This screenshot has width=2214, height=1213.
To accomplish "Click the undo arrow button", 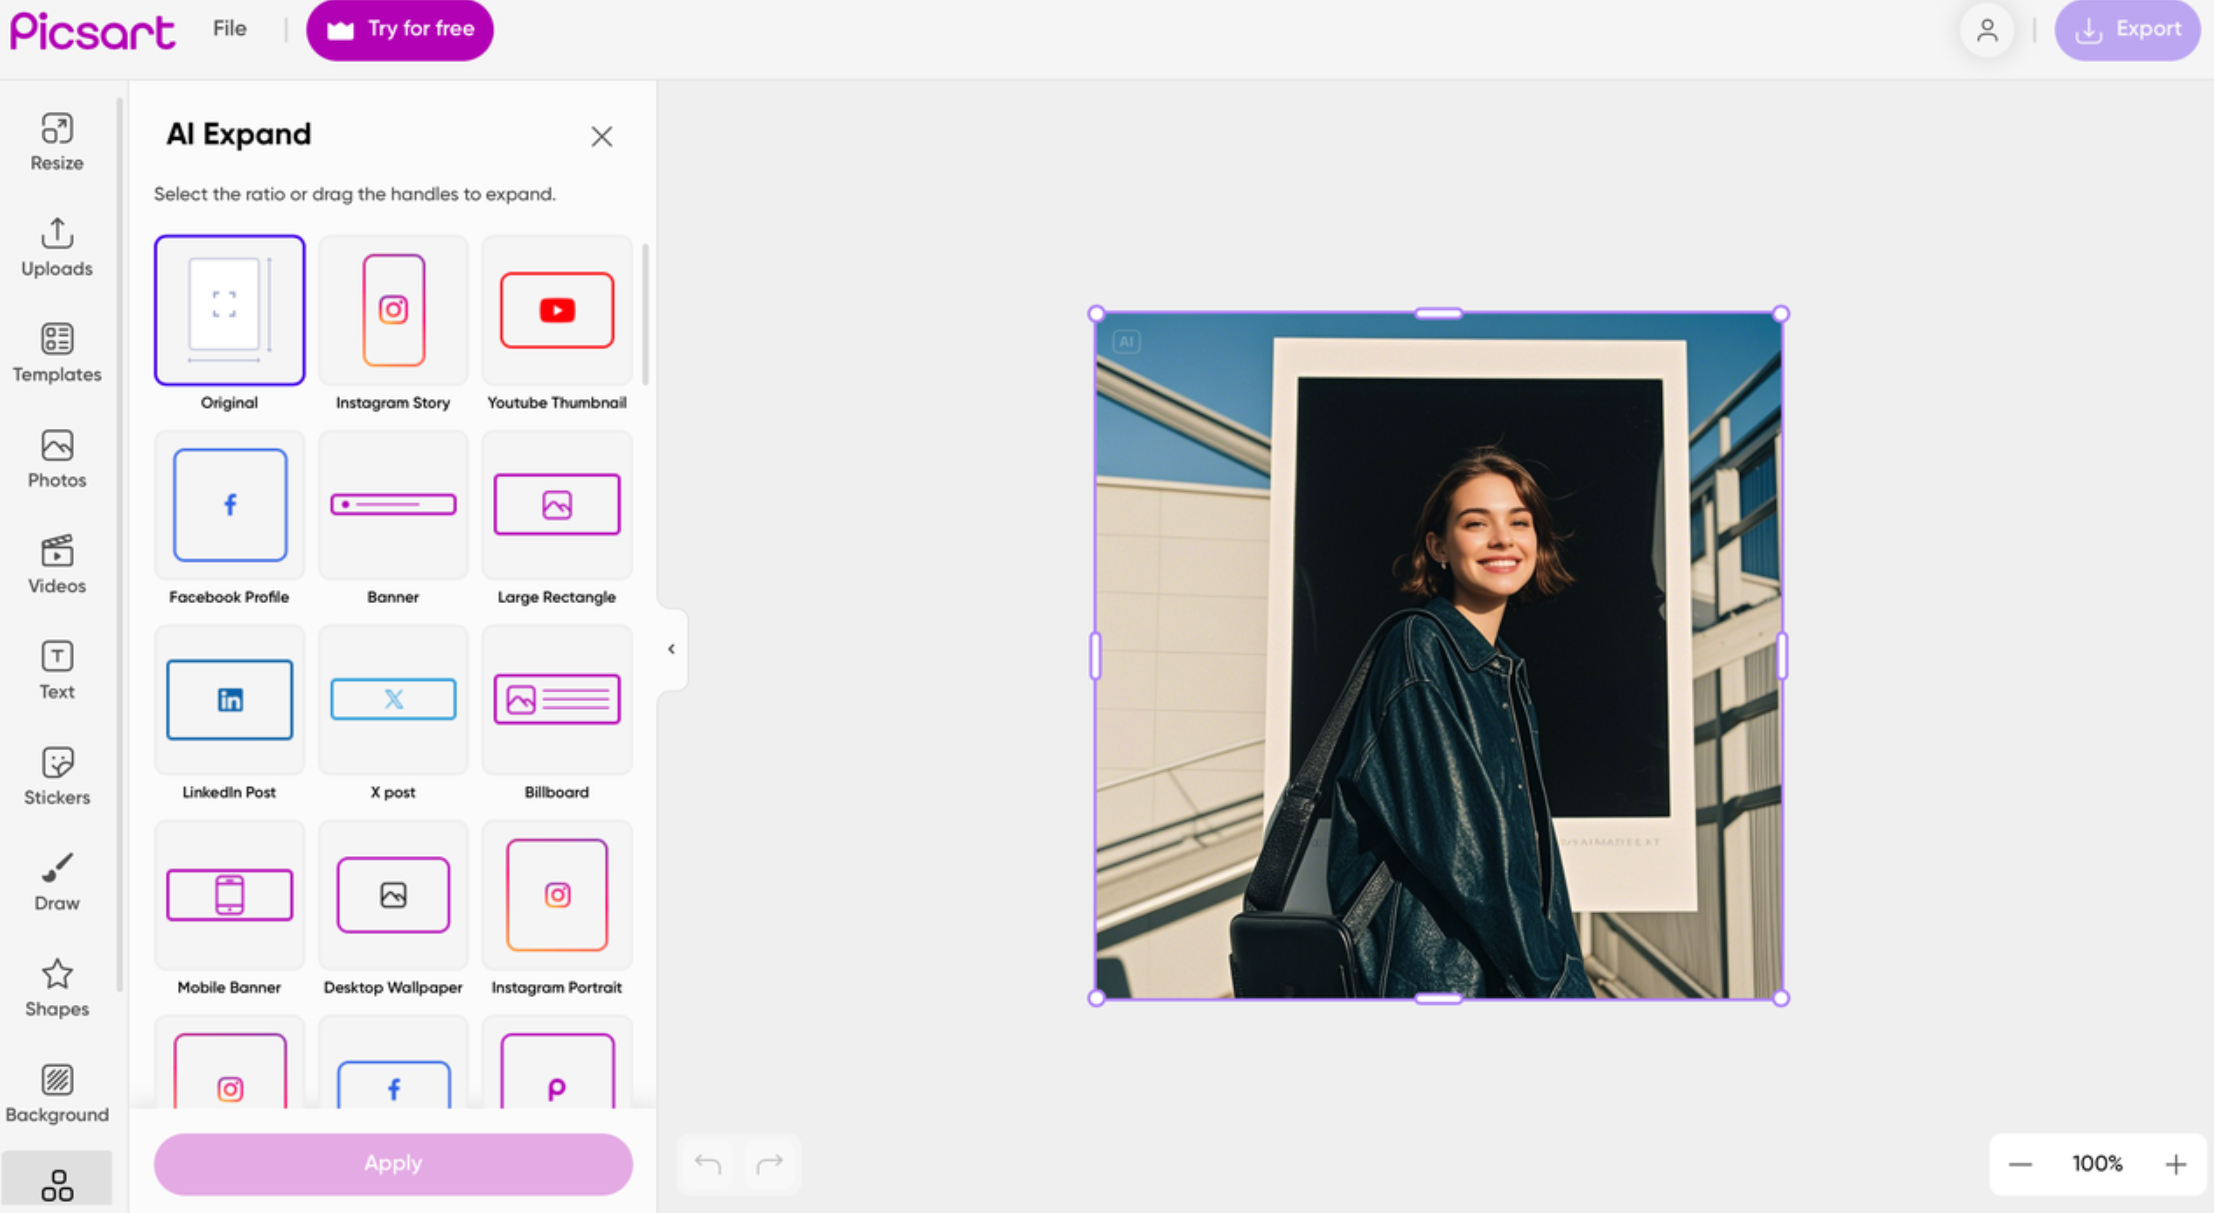I will coord(707,1164).
